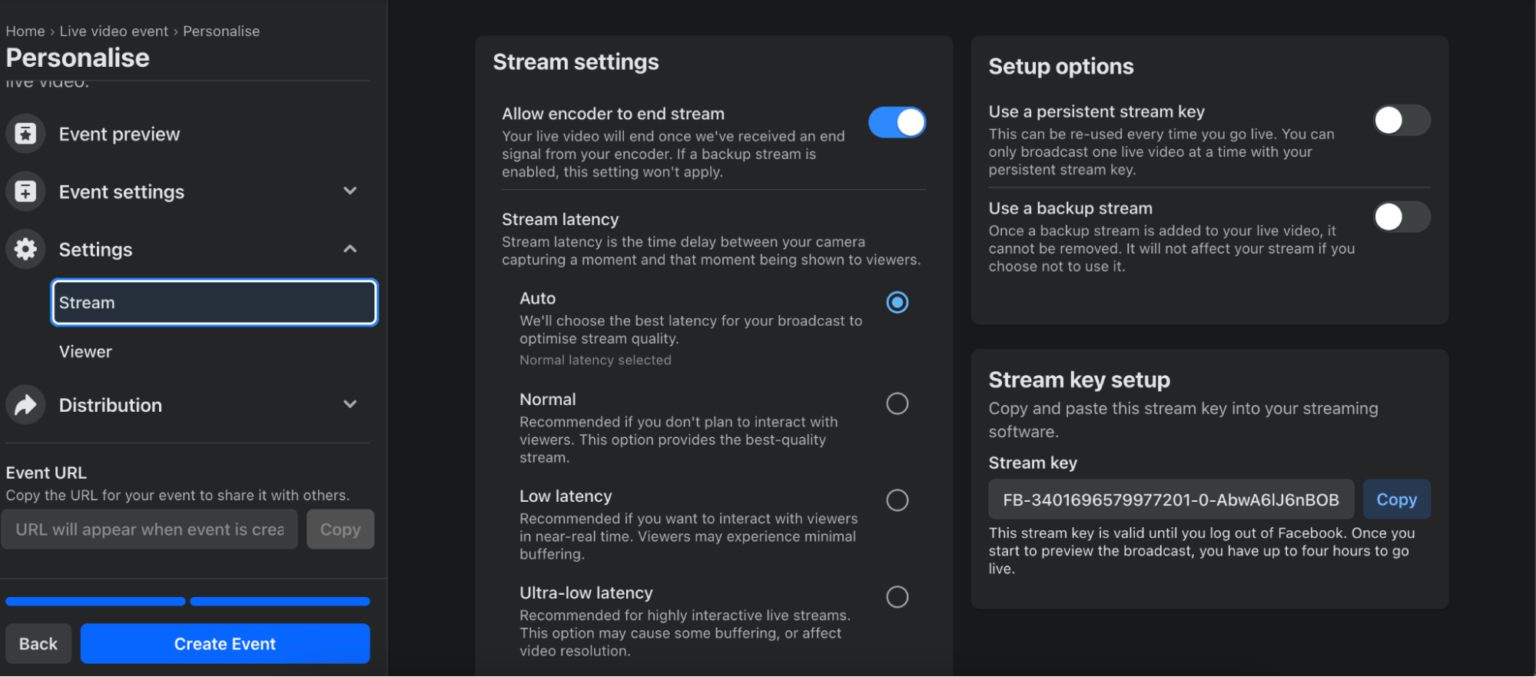Screen dimensions: 1536x677
Task: Collapse the Settings section chevron
Action: (350, 249)
